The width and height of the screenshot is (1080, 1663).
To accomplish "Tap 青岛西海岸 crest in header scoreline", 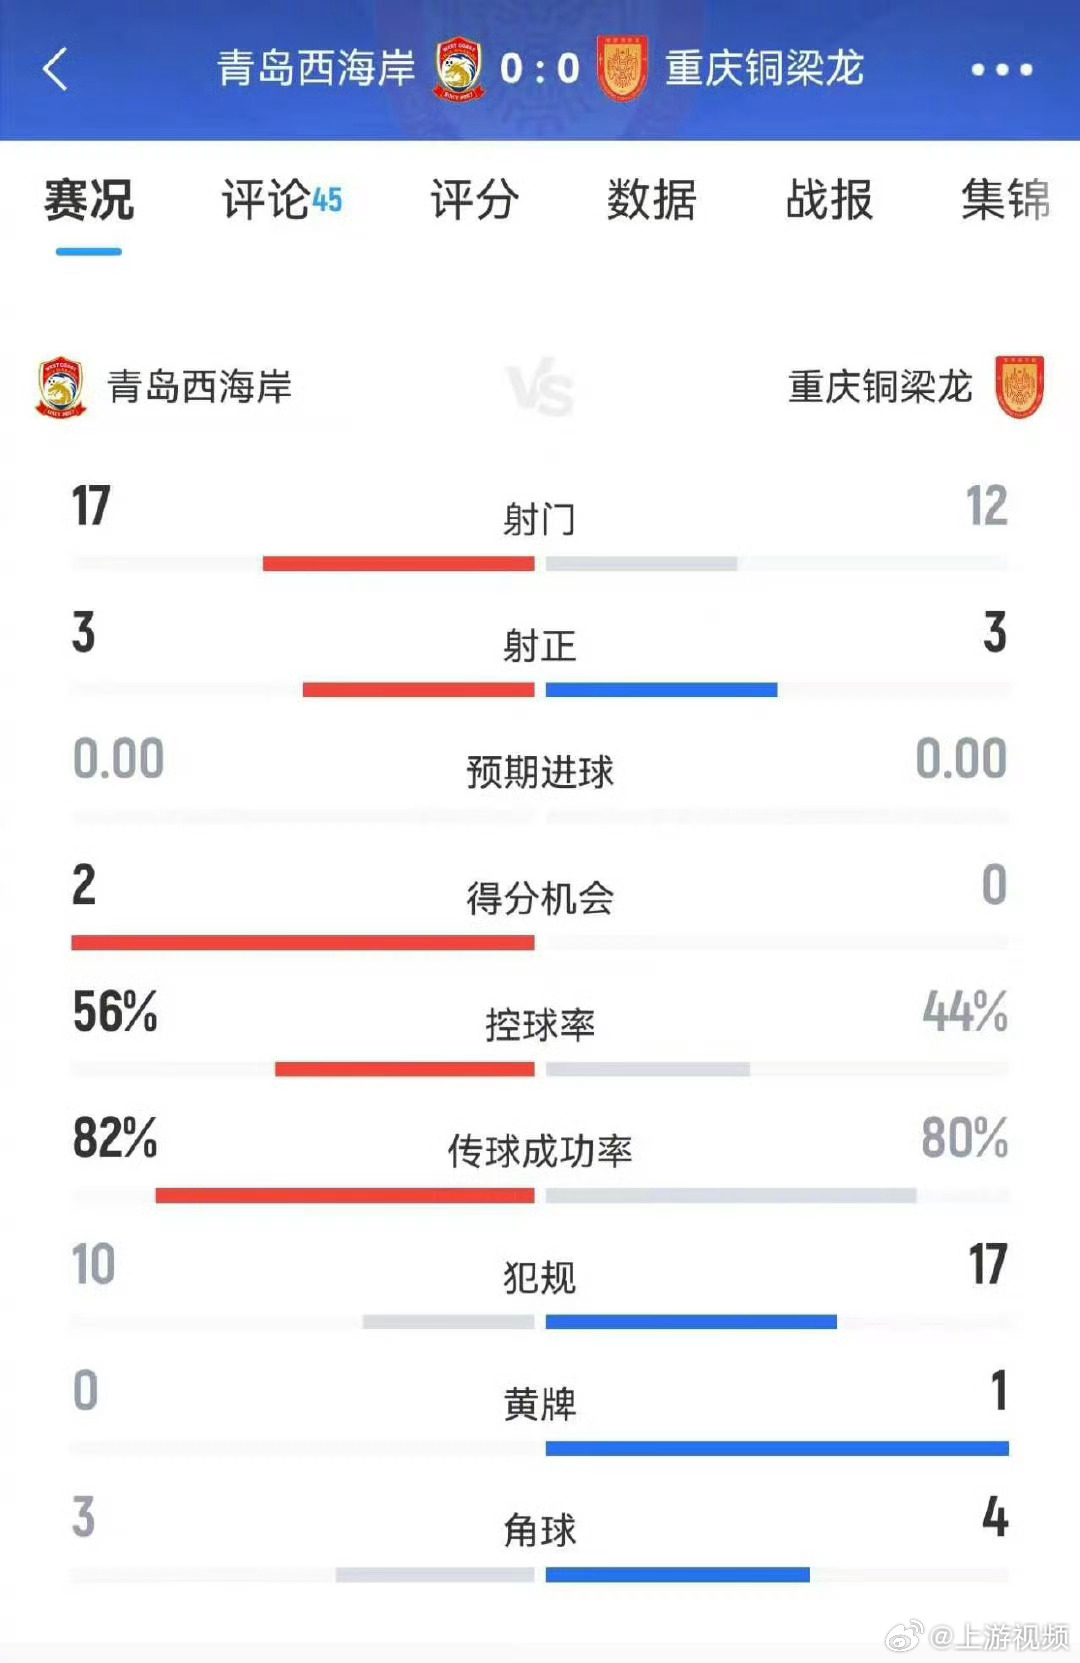I will click(459, 68).
